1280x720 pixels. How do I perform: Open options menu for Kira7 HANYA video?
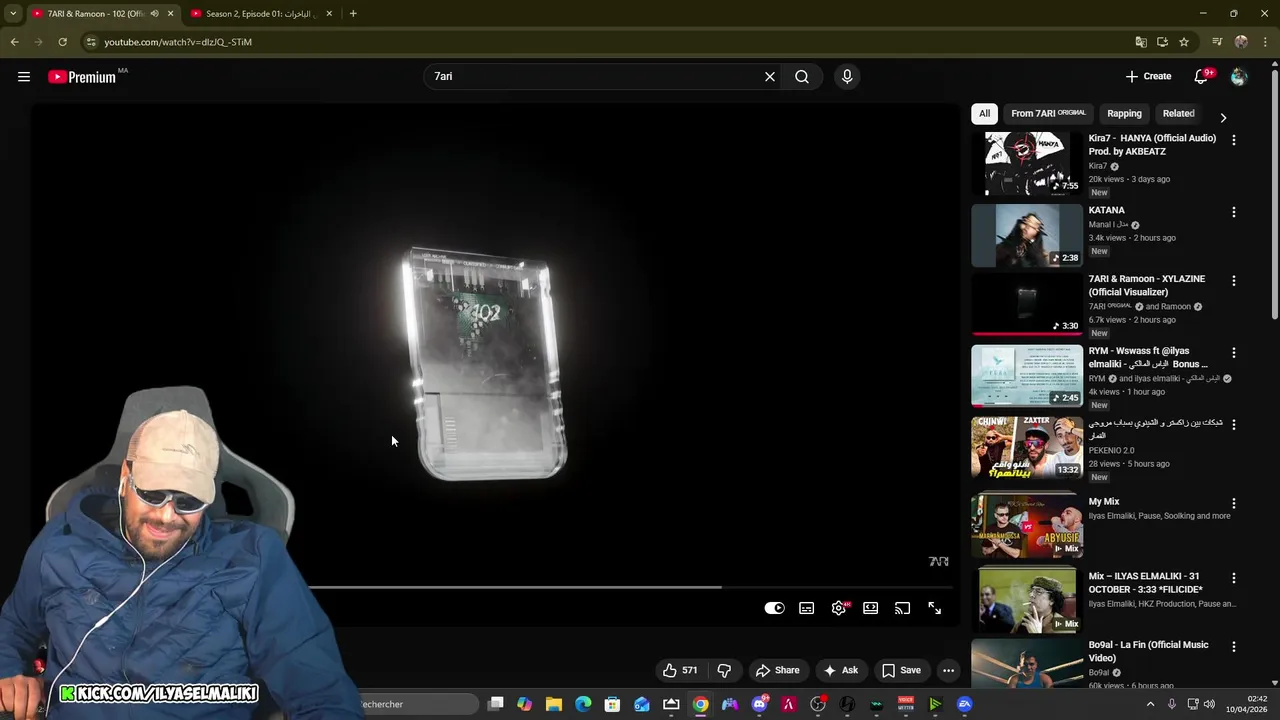click(x=1234, y=140)
